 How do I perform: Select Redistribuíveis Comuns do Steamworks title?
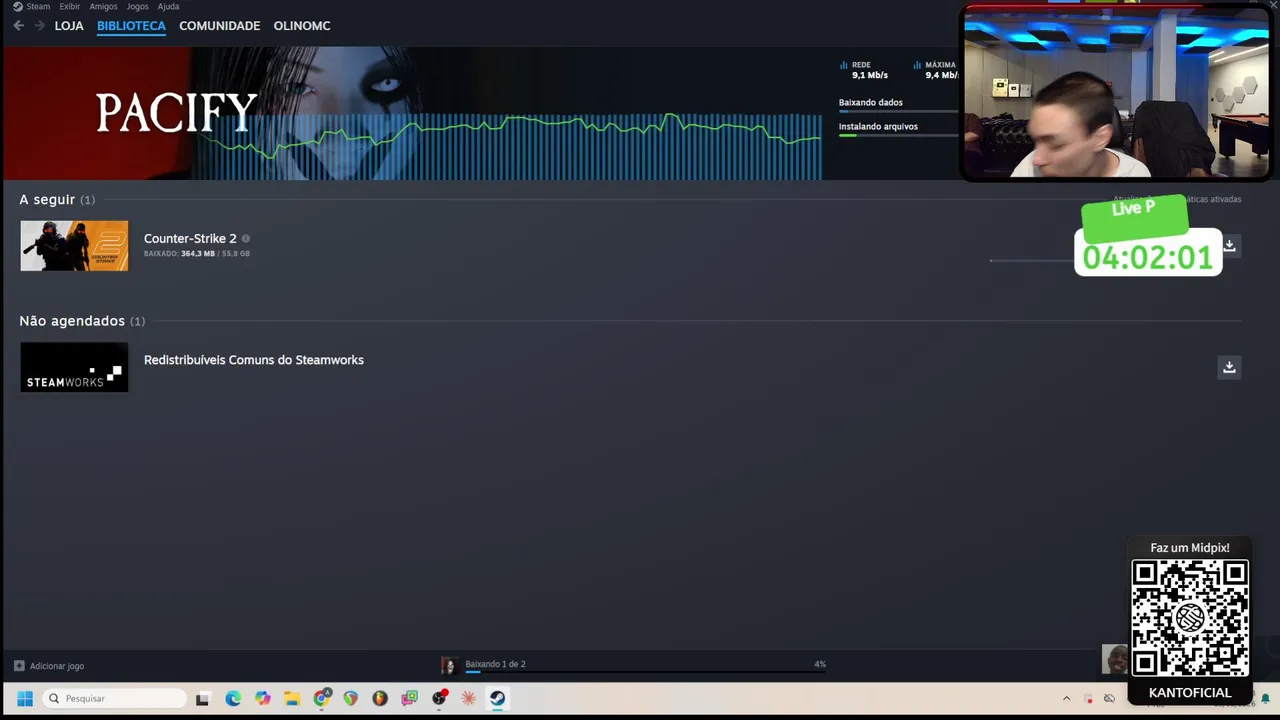[x=254, y=360]
